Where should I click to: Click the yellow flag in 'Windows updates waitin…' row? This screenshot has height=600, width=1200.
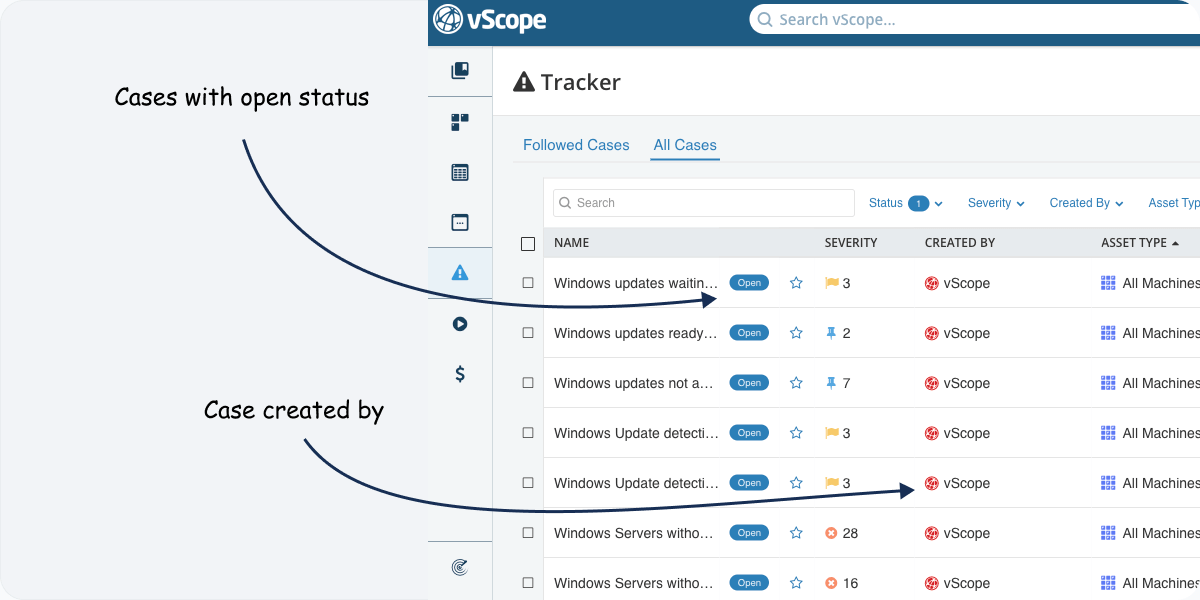[831, 283]
